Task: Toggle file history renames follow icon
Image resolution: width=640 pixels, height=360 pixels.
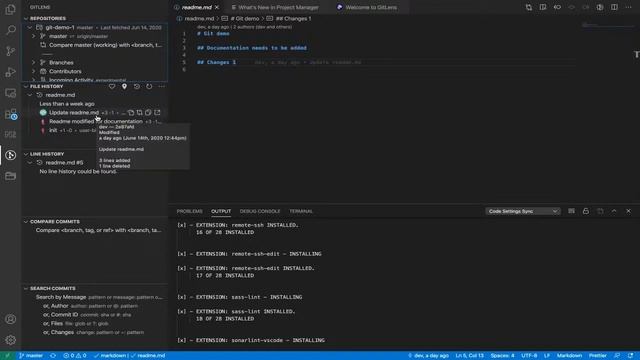Action: [x=137, y=87]
